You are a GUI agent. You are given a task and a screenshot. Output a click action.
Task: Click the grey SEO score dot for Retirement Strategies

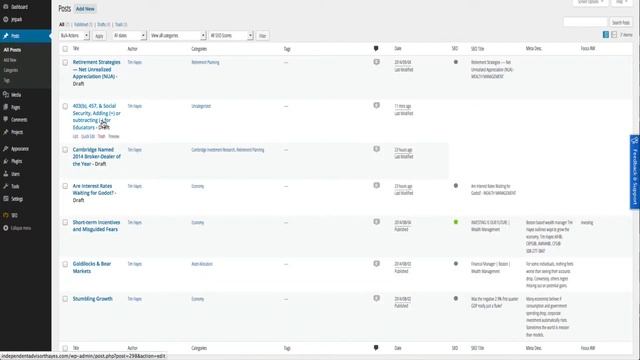point(456,62)
